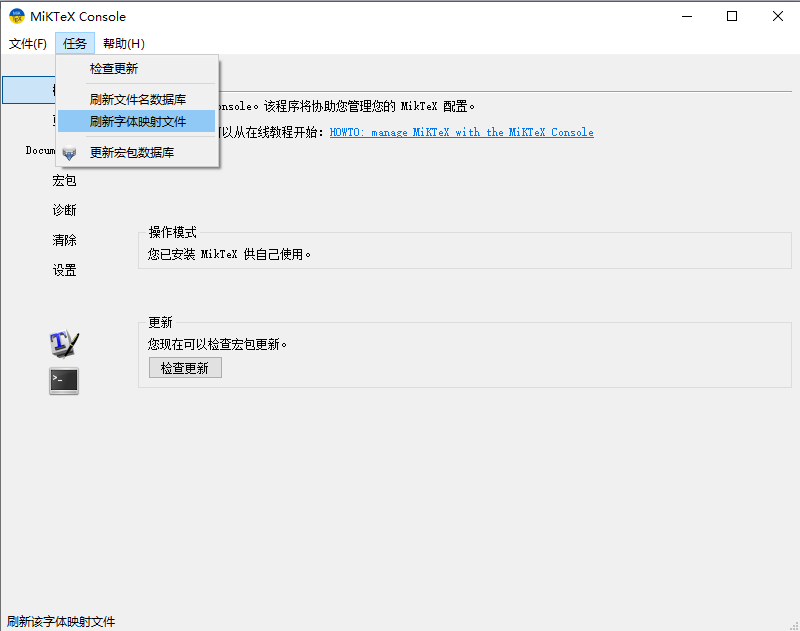This screenshot has width=800, height=631.
Task: Open the HOWTO manage MiKTeX Console link
Action: coord(461,133)
